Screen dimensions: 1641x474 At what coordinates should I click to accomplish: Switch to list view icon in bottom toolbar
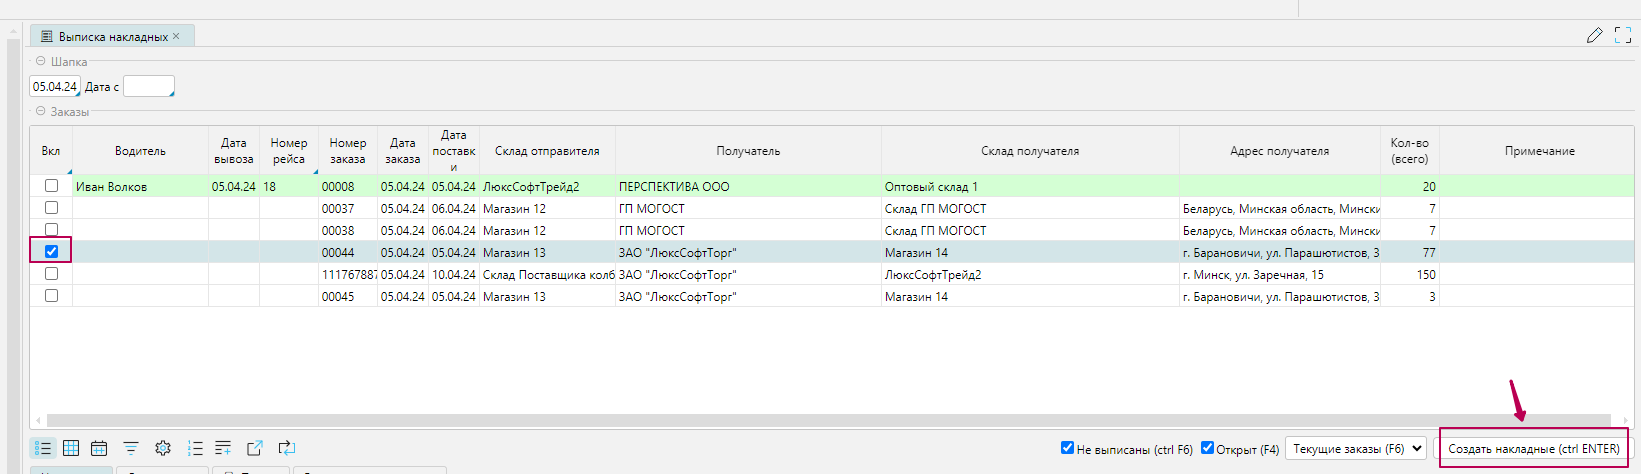coord(43,448)
